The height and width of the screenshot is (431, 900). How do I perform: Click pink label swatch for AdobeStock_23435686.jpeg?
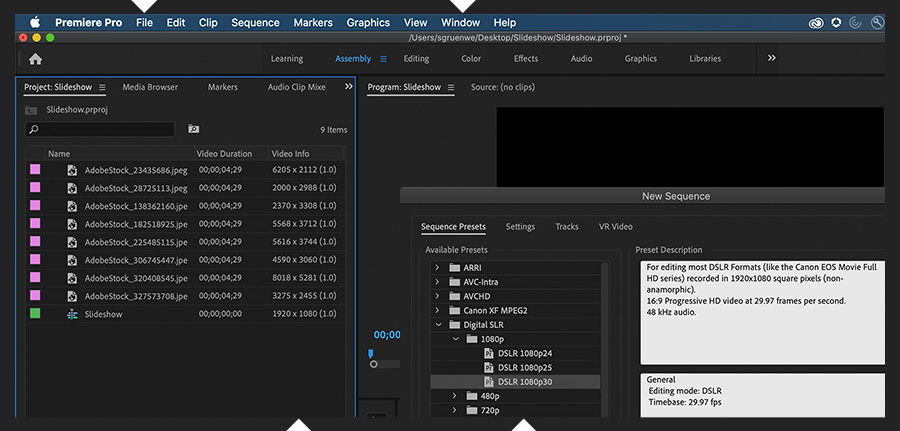(35, 170)
